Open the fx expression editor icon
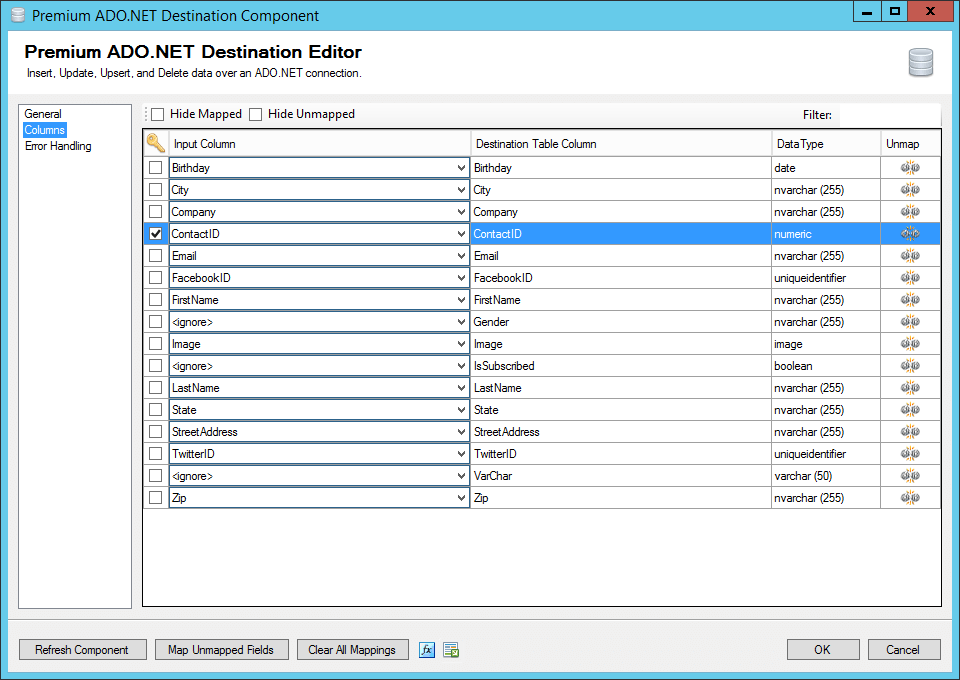960x680 pixels. click(427, 650)
